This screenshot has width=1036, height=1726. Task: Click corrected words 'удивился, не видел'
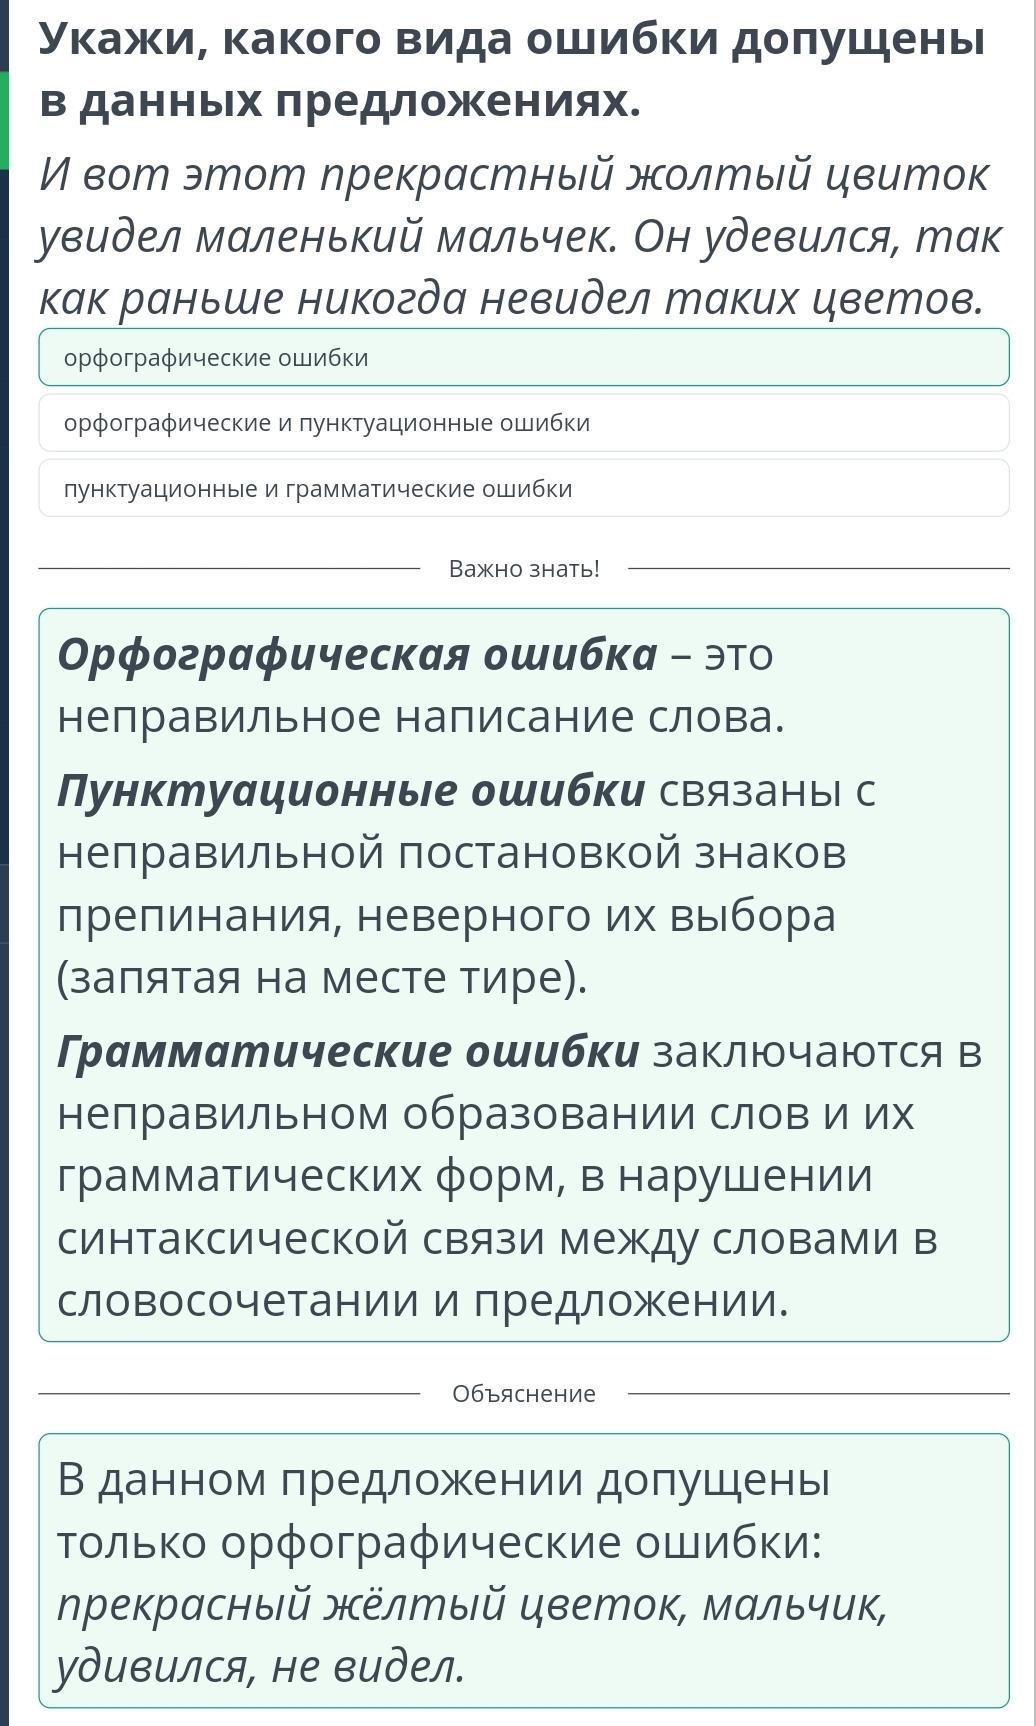click(x=260, y=1667)
